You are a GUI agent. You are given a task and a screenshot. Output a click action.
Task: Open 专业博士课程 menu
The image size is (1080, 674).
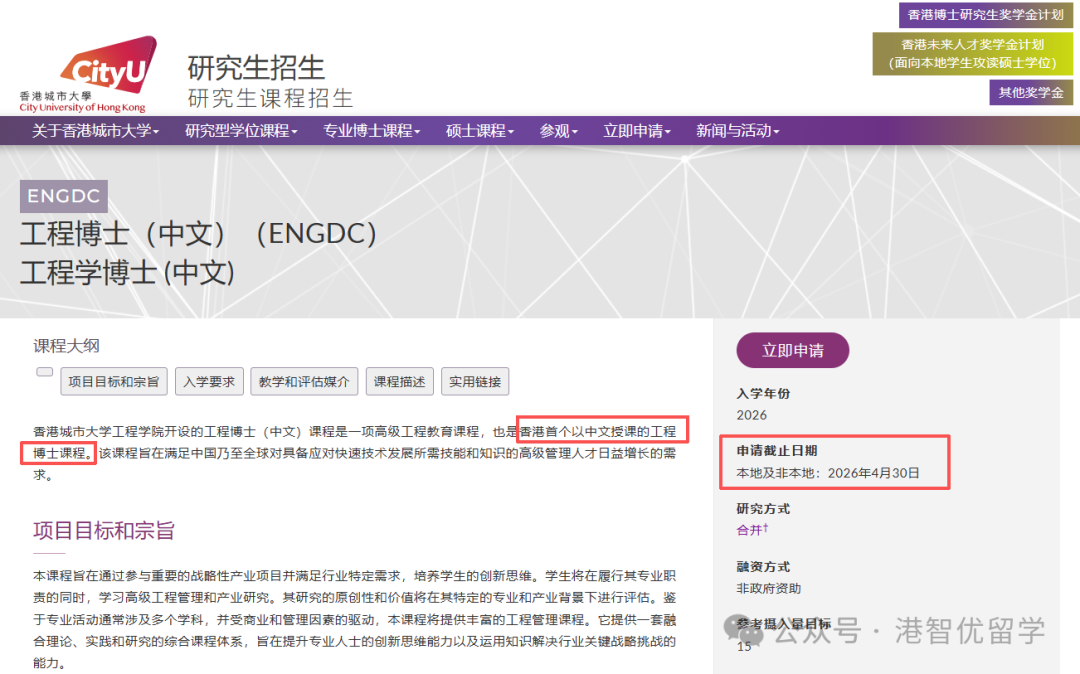coord(371,131)
